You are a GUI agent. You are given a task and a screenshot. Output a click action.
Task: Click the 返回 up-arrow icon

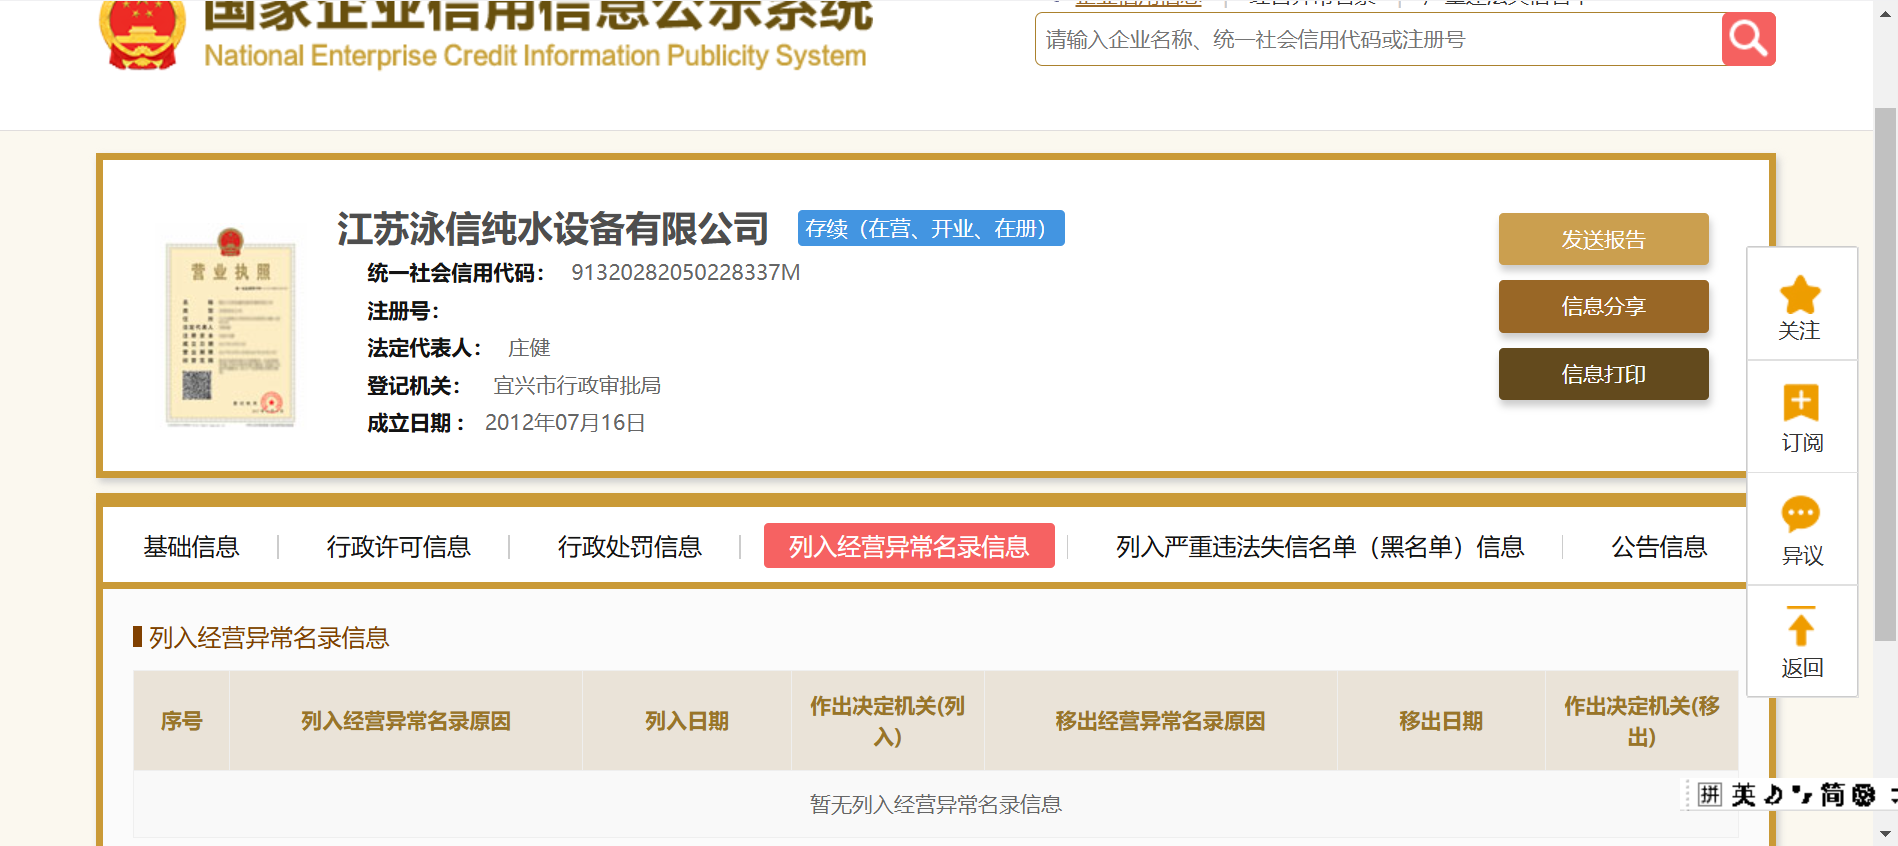[1801, 626]
